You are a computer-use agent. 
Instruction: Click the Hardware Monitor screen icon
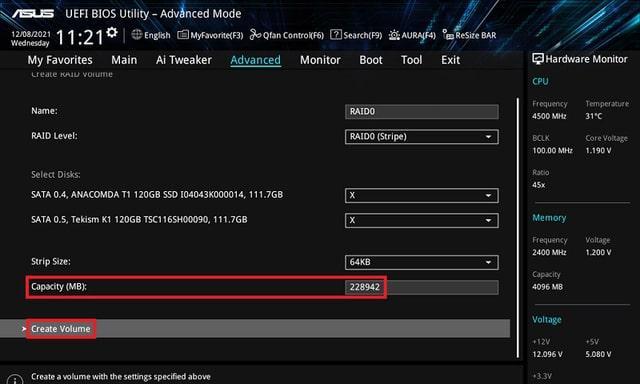tap(538, 59)
